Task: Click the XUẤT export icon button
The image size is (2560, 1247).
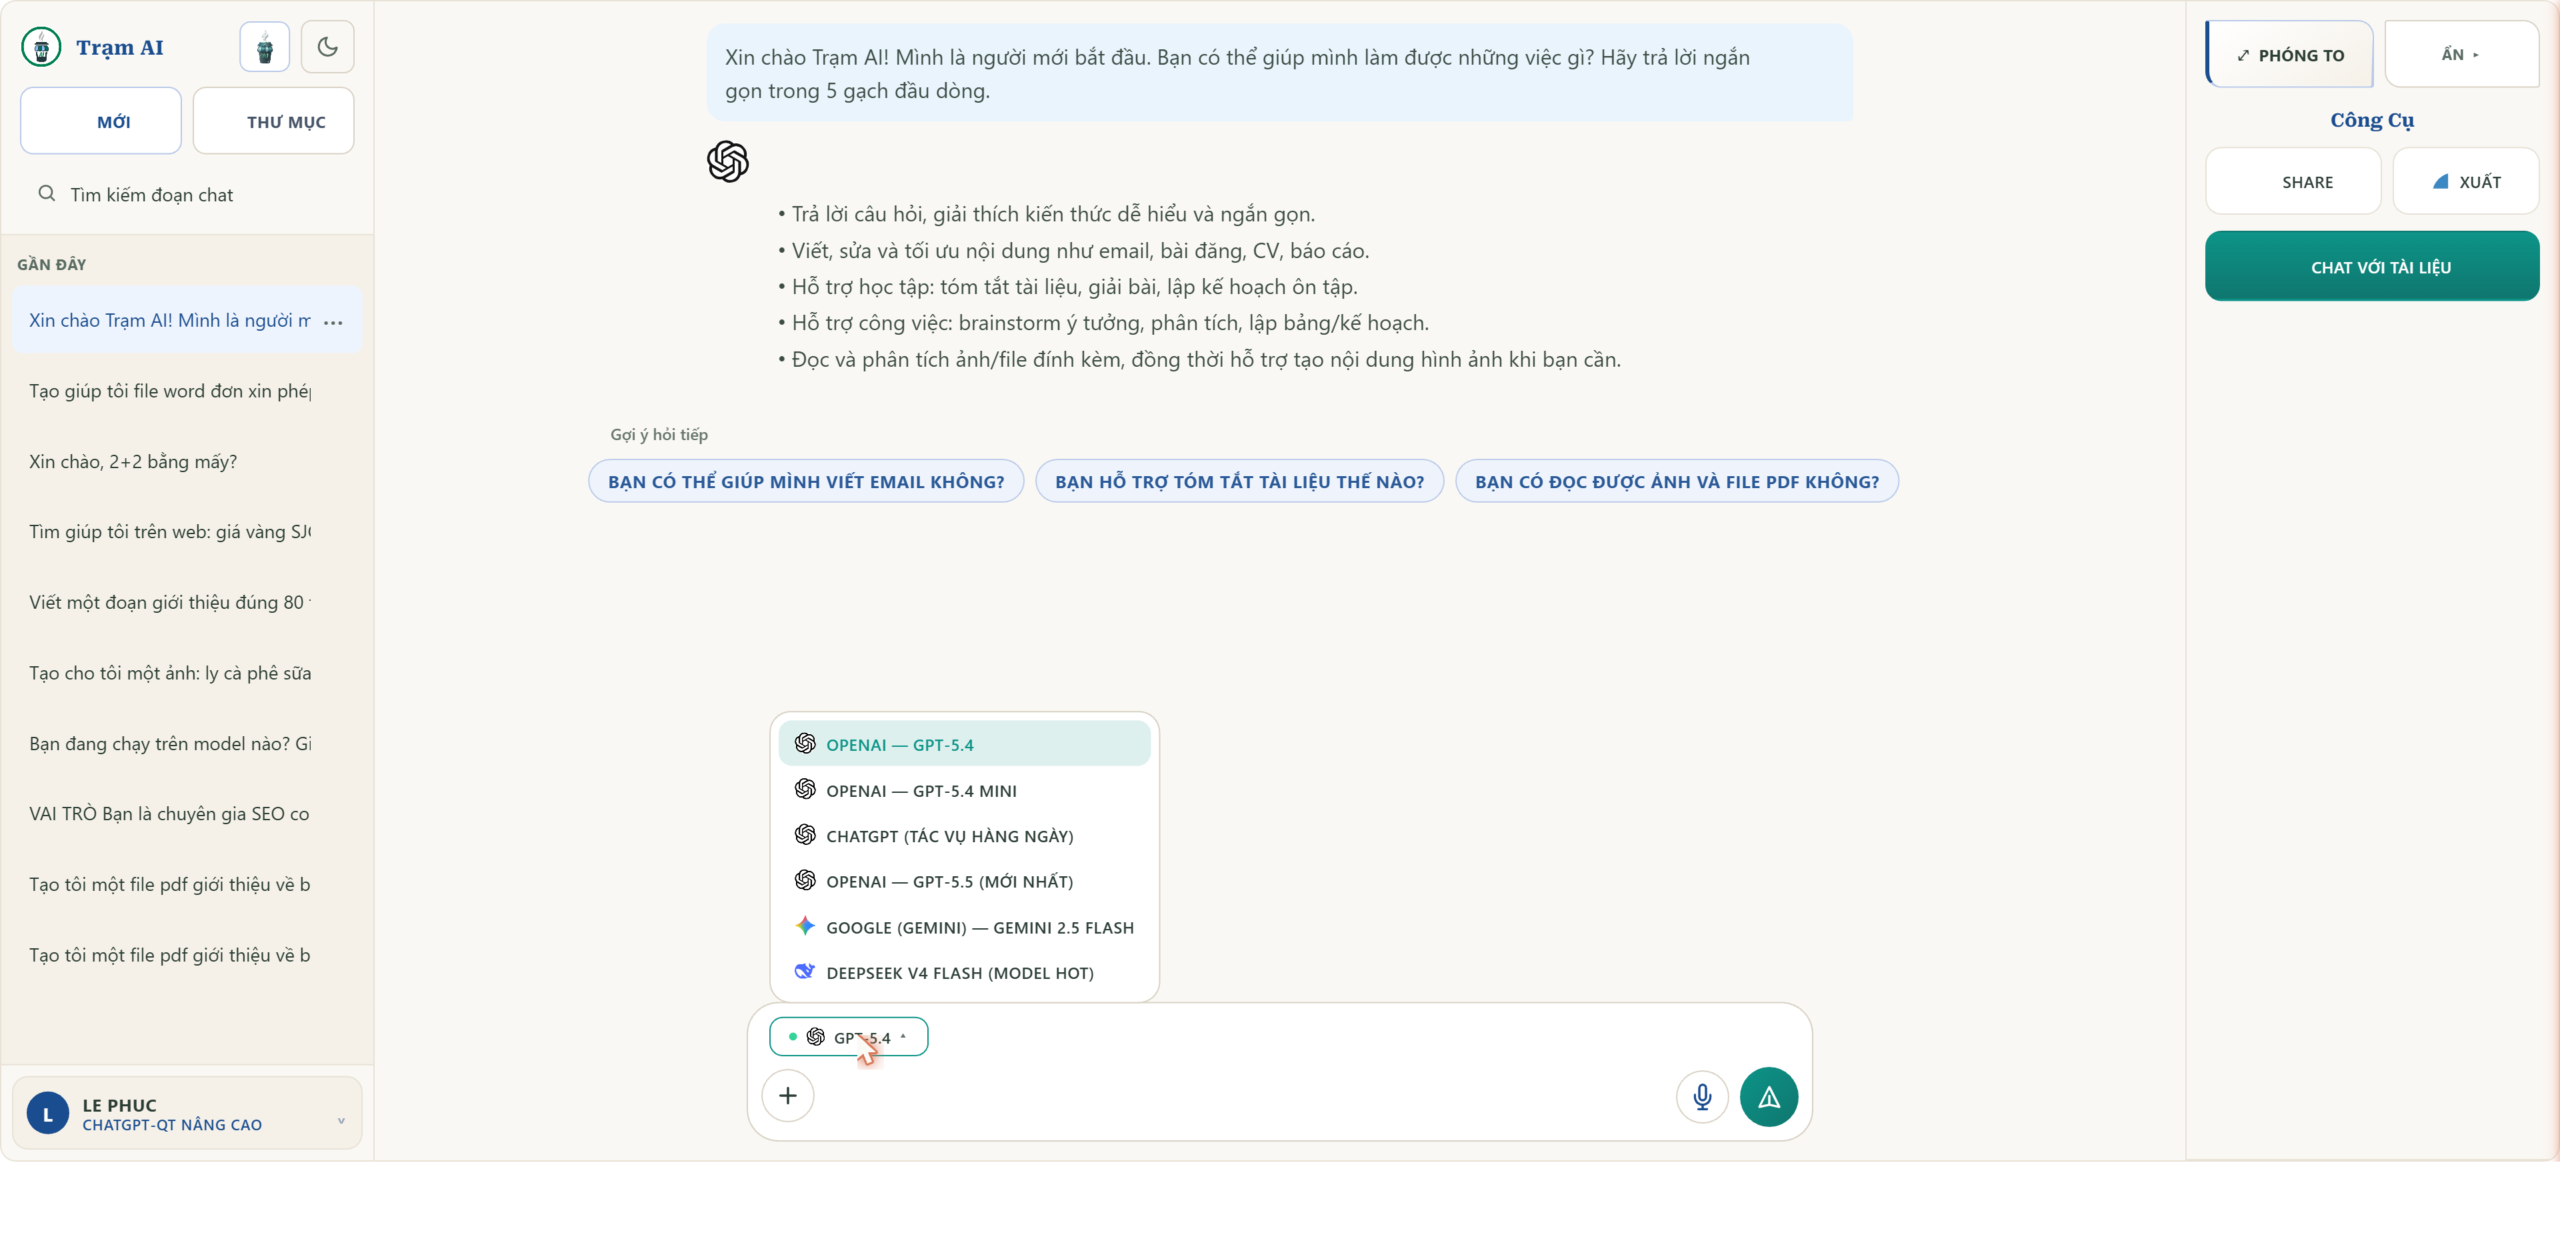Action: (x=2465, y=181)
